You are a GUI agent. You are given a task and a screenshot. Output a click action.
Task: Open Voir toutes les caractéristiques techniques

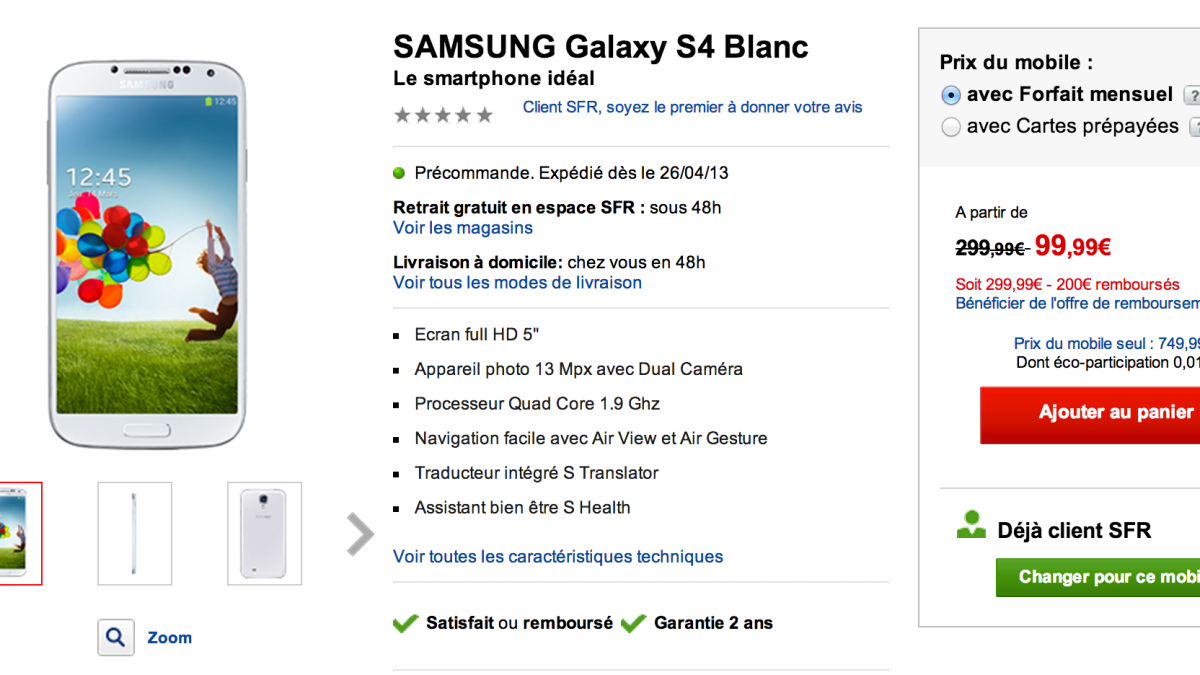pyautogui.click(x=558, y=556)
